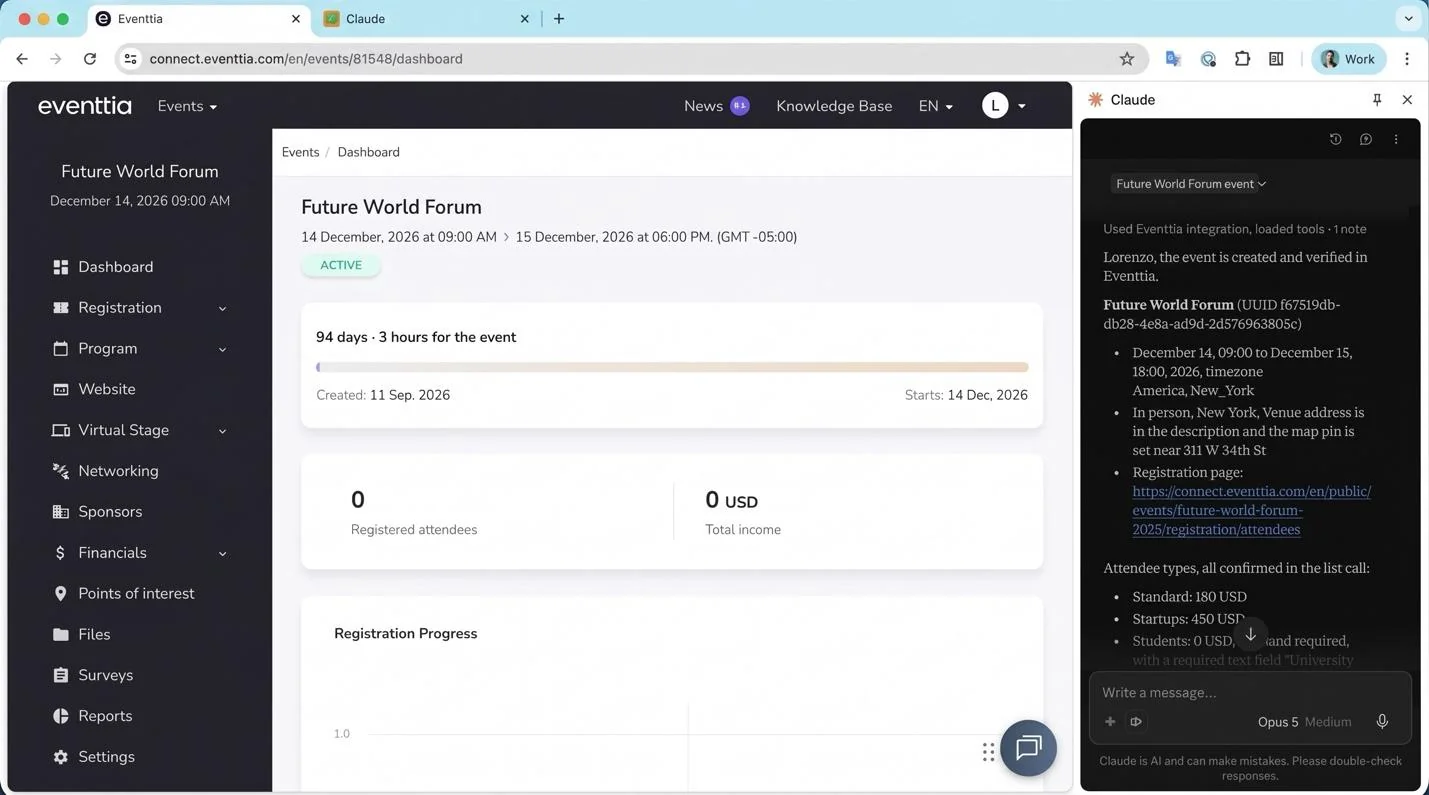
Task: Click the Total income value
Action: (731, 500)
